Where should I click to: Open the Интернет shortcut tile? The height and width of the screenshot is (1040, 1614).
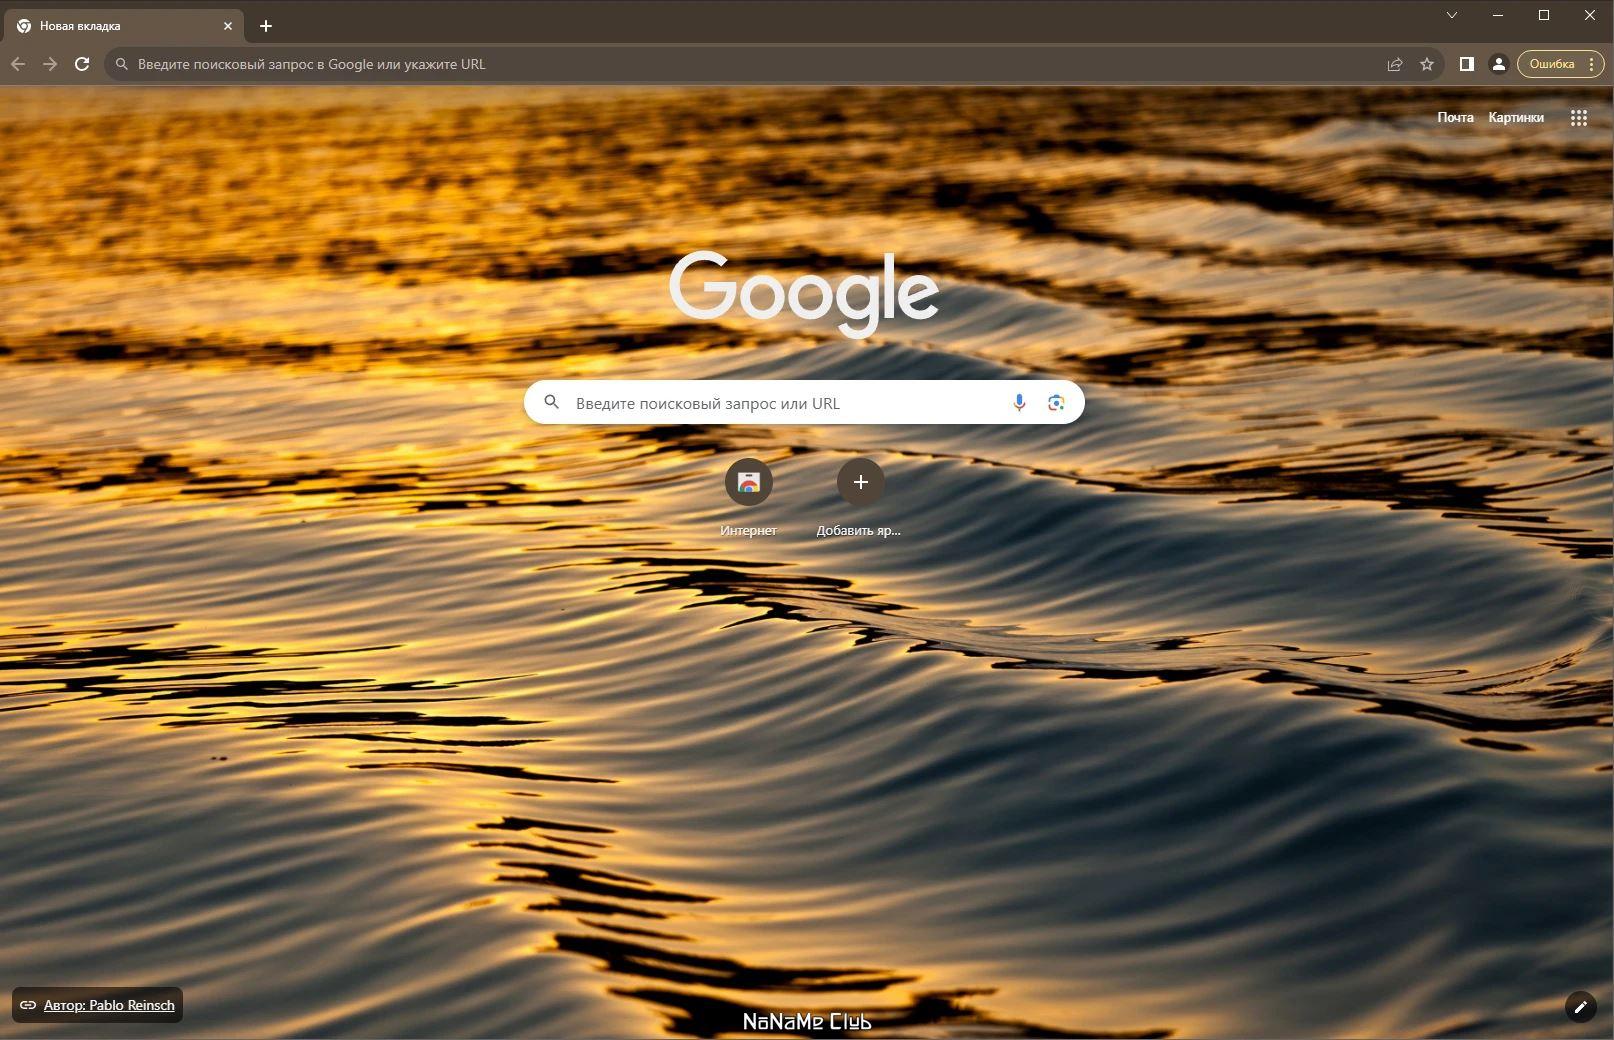pos(748,483)
